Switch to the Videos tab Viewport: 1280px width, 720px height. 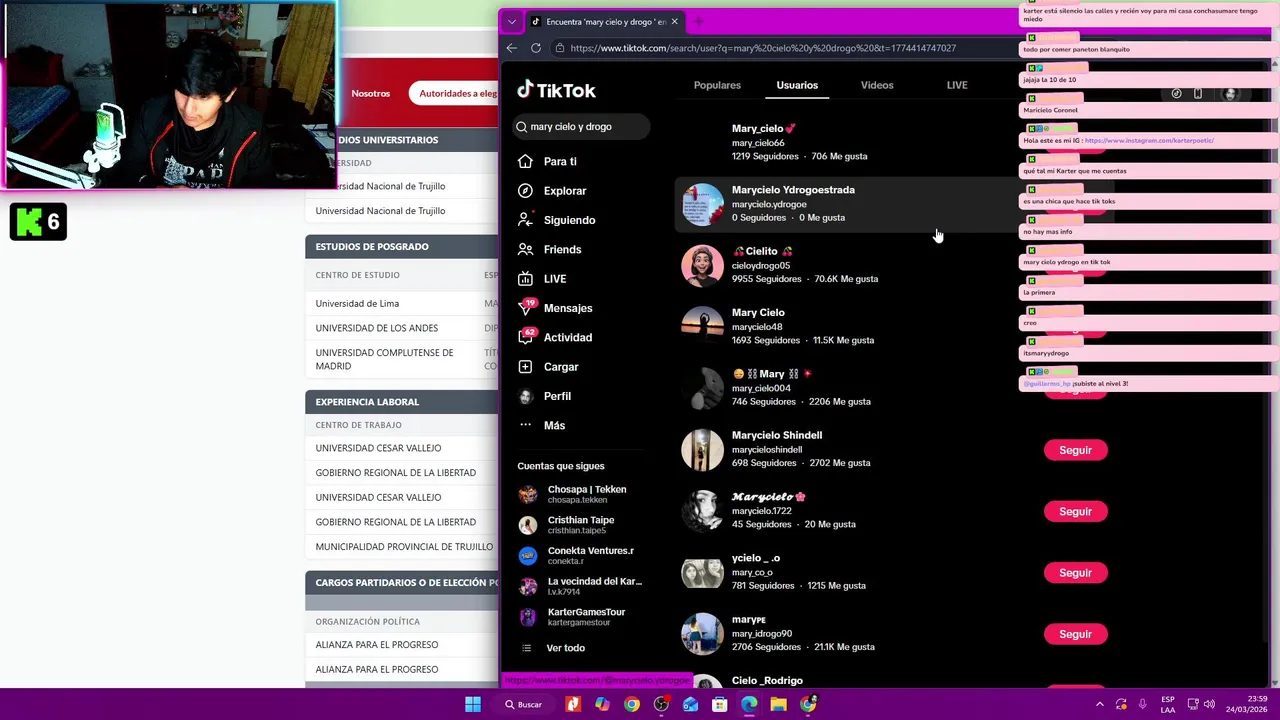pyautogui.click(x=877, y=85)
